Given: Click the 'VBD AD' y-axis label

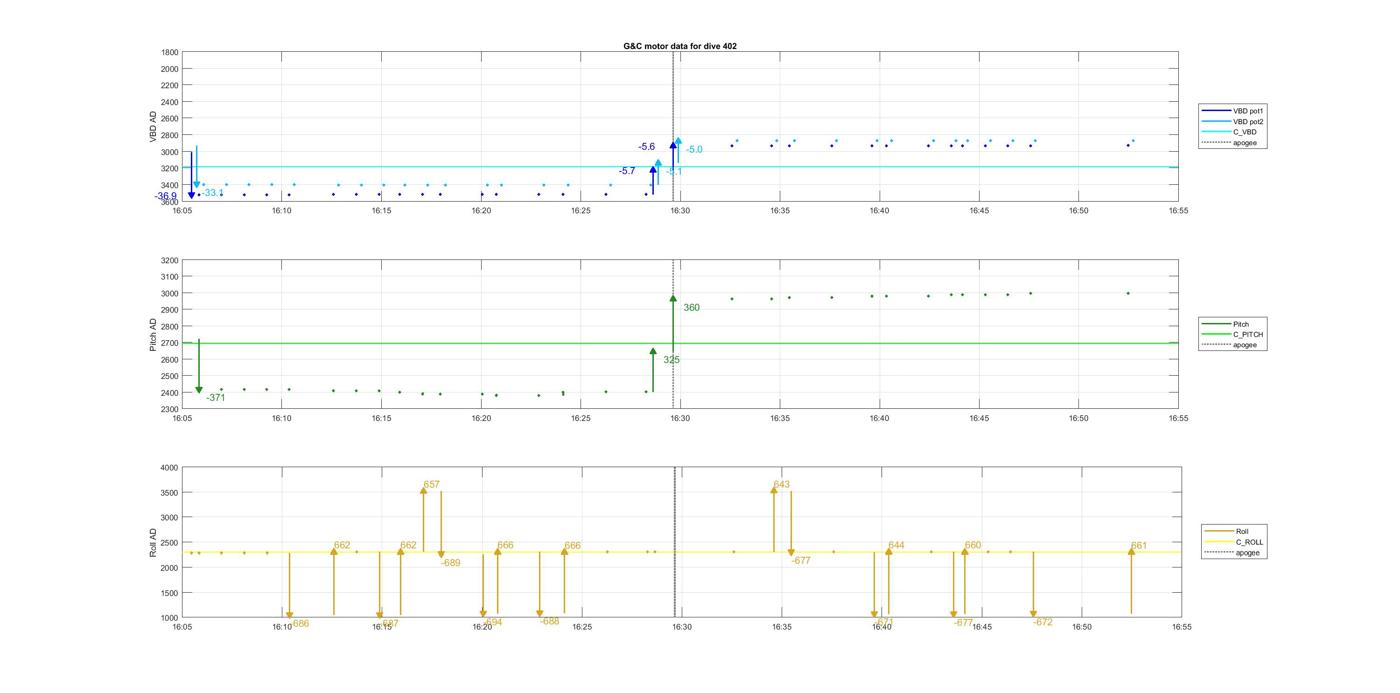Looking at the screenshot, I should [153, 127].
